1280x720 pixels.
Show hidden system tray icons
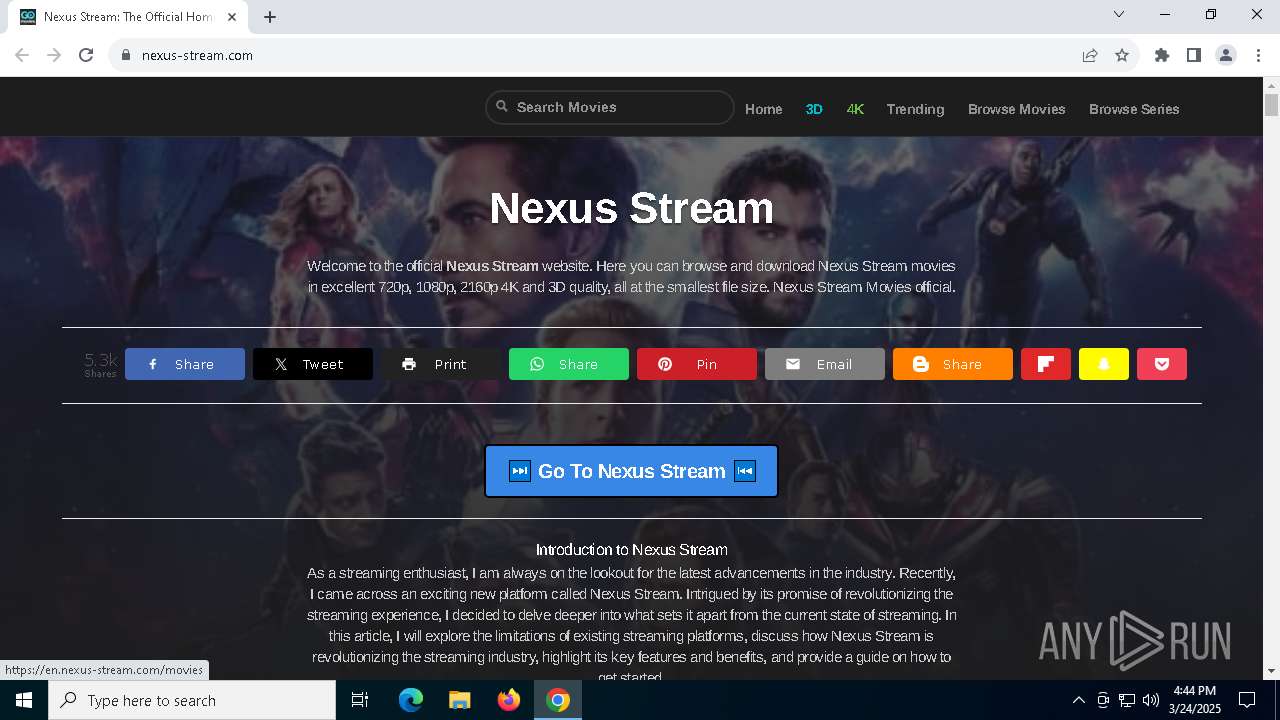(x=1078, y=700)
